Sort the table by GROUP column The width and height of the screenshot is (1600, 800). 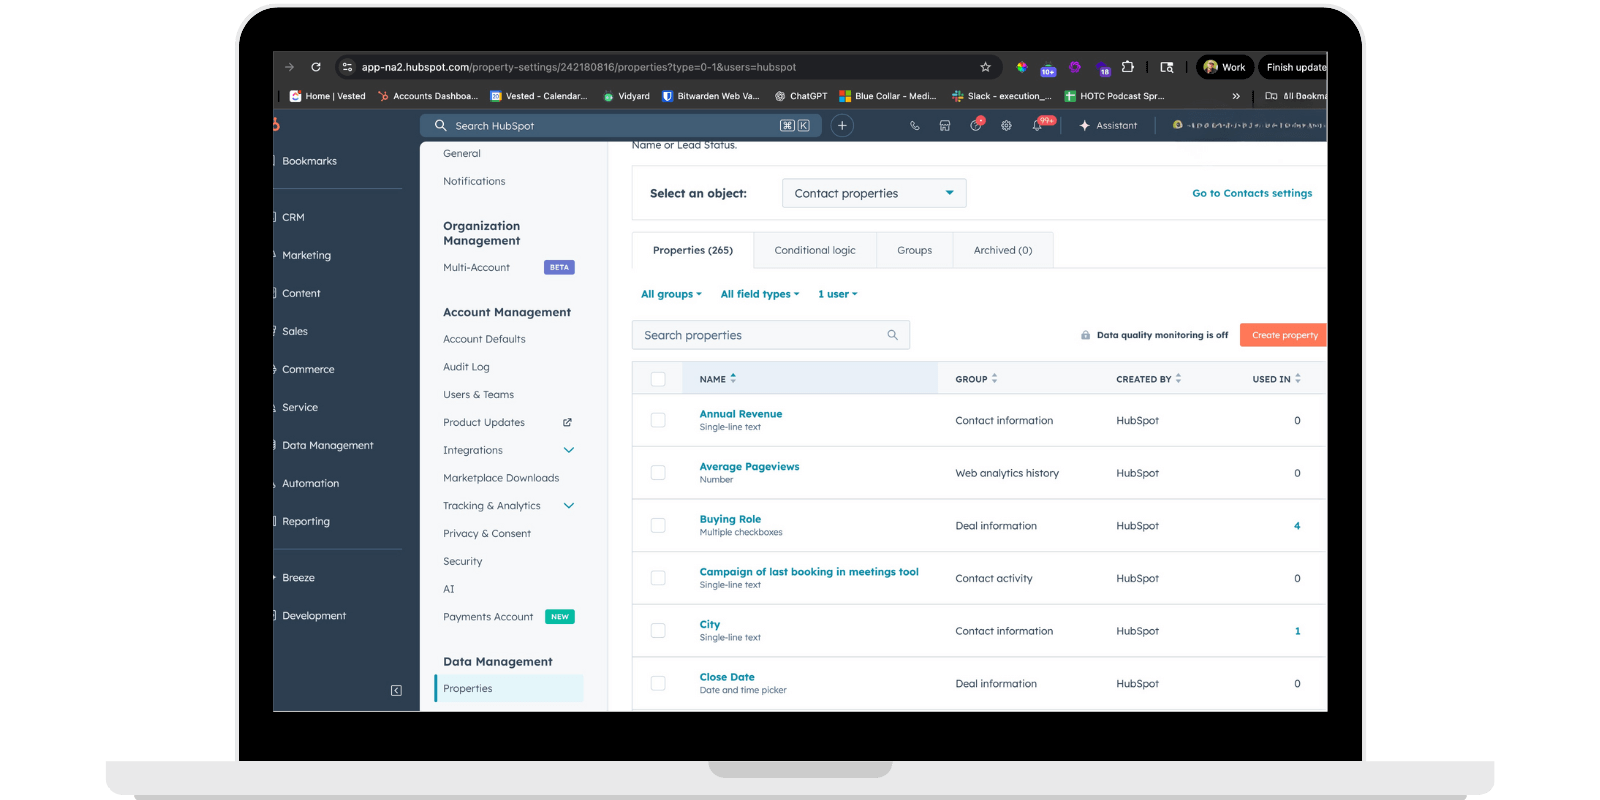tap(976, 379)
